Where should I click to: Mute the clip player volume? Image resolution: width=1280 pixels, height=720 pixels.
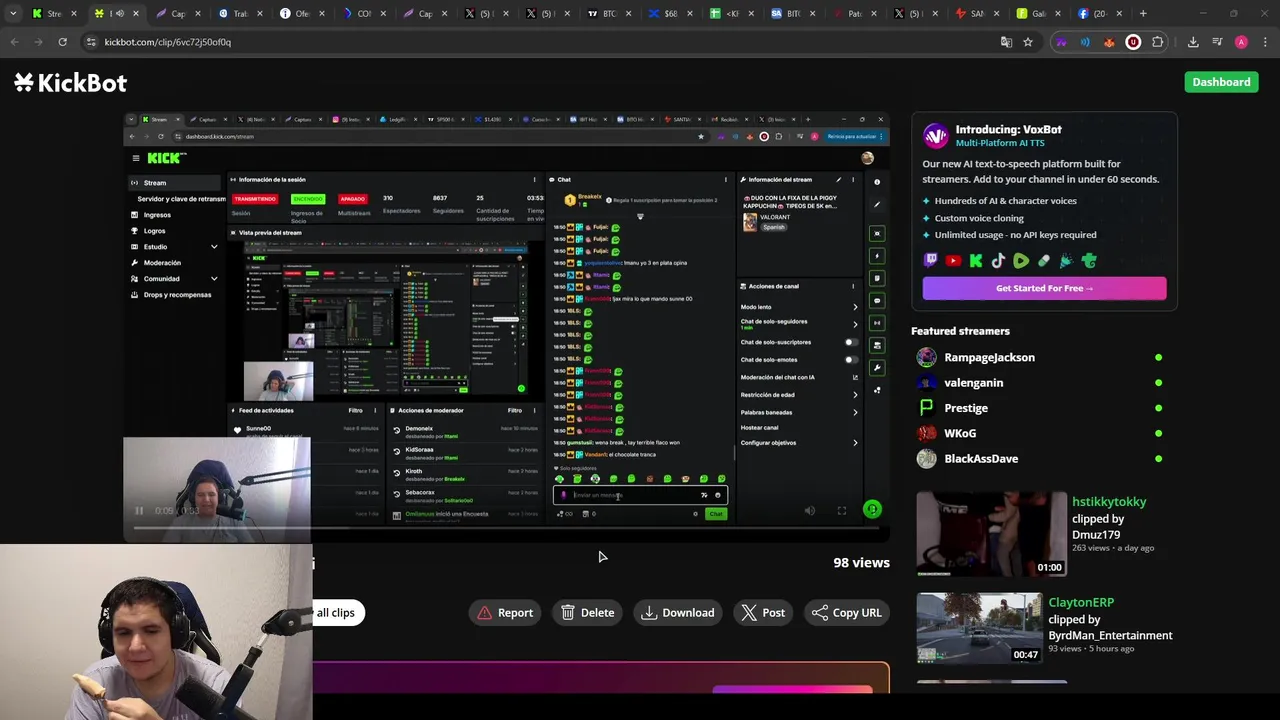(810, 510)
